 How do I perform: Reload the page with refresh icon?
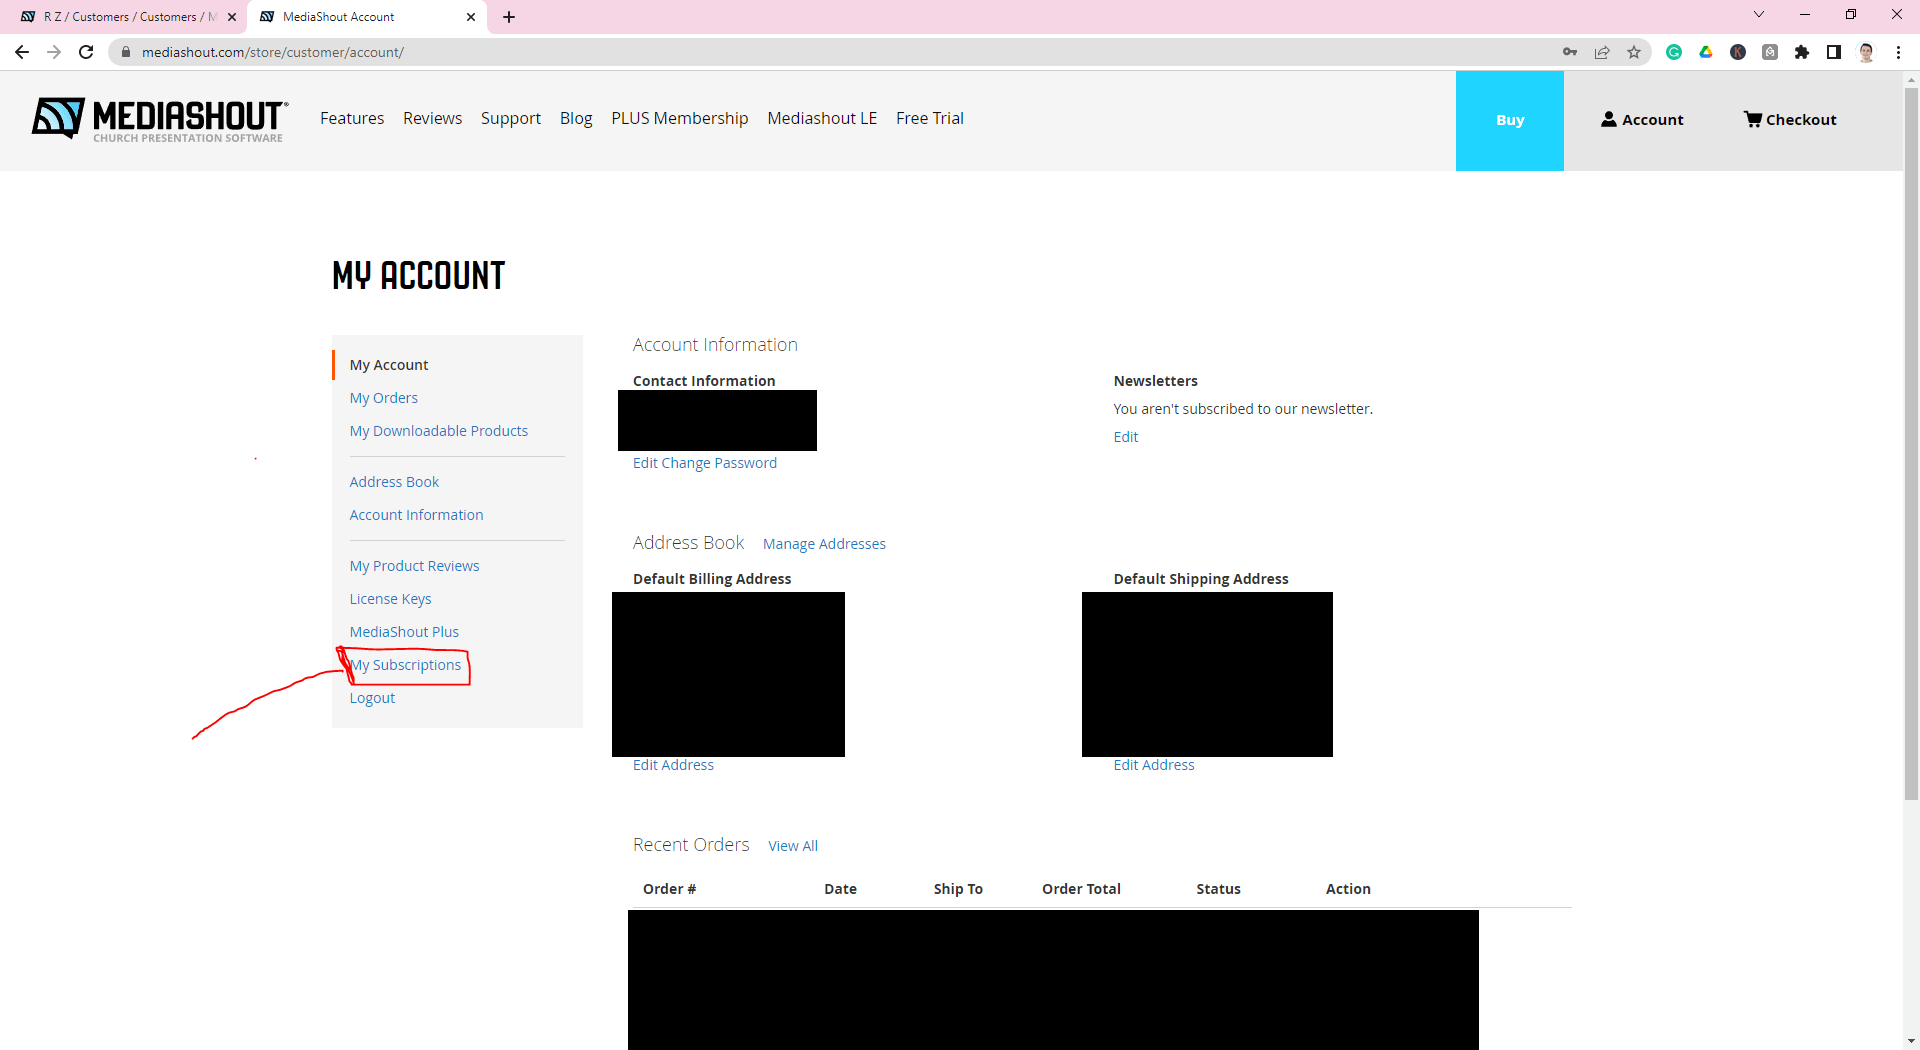click(86, 52)
